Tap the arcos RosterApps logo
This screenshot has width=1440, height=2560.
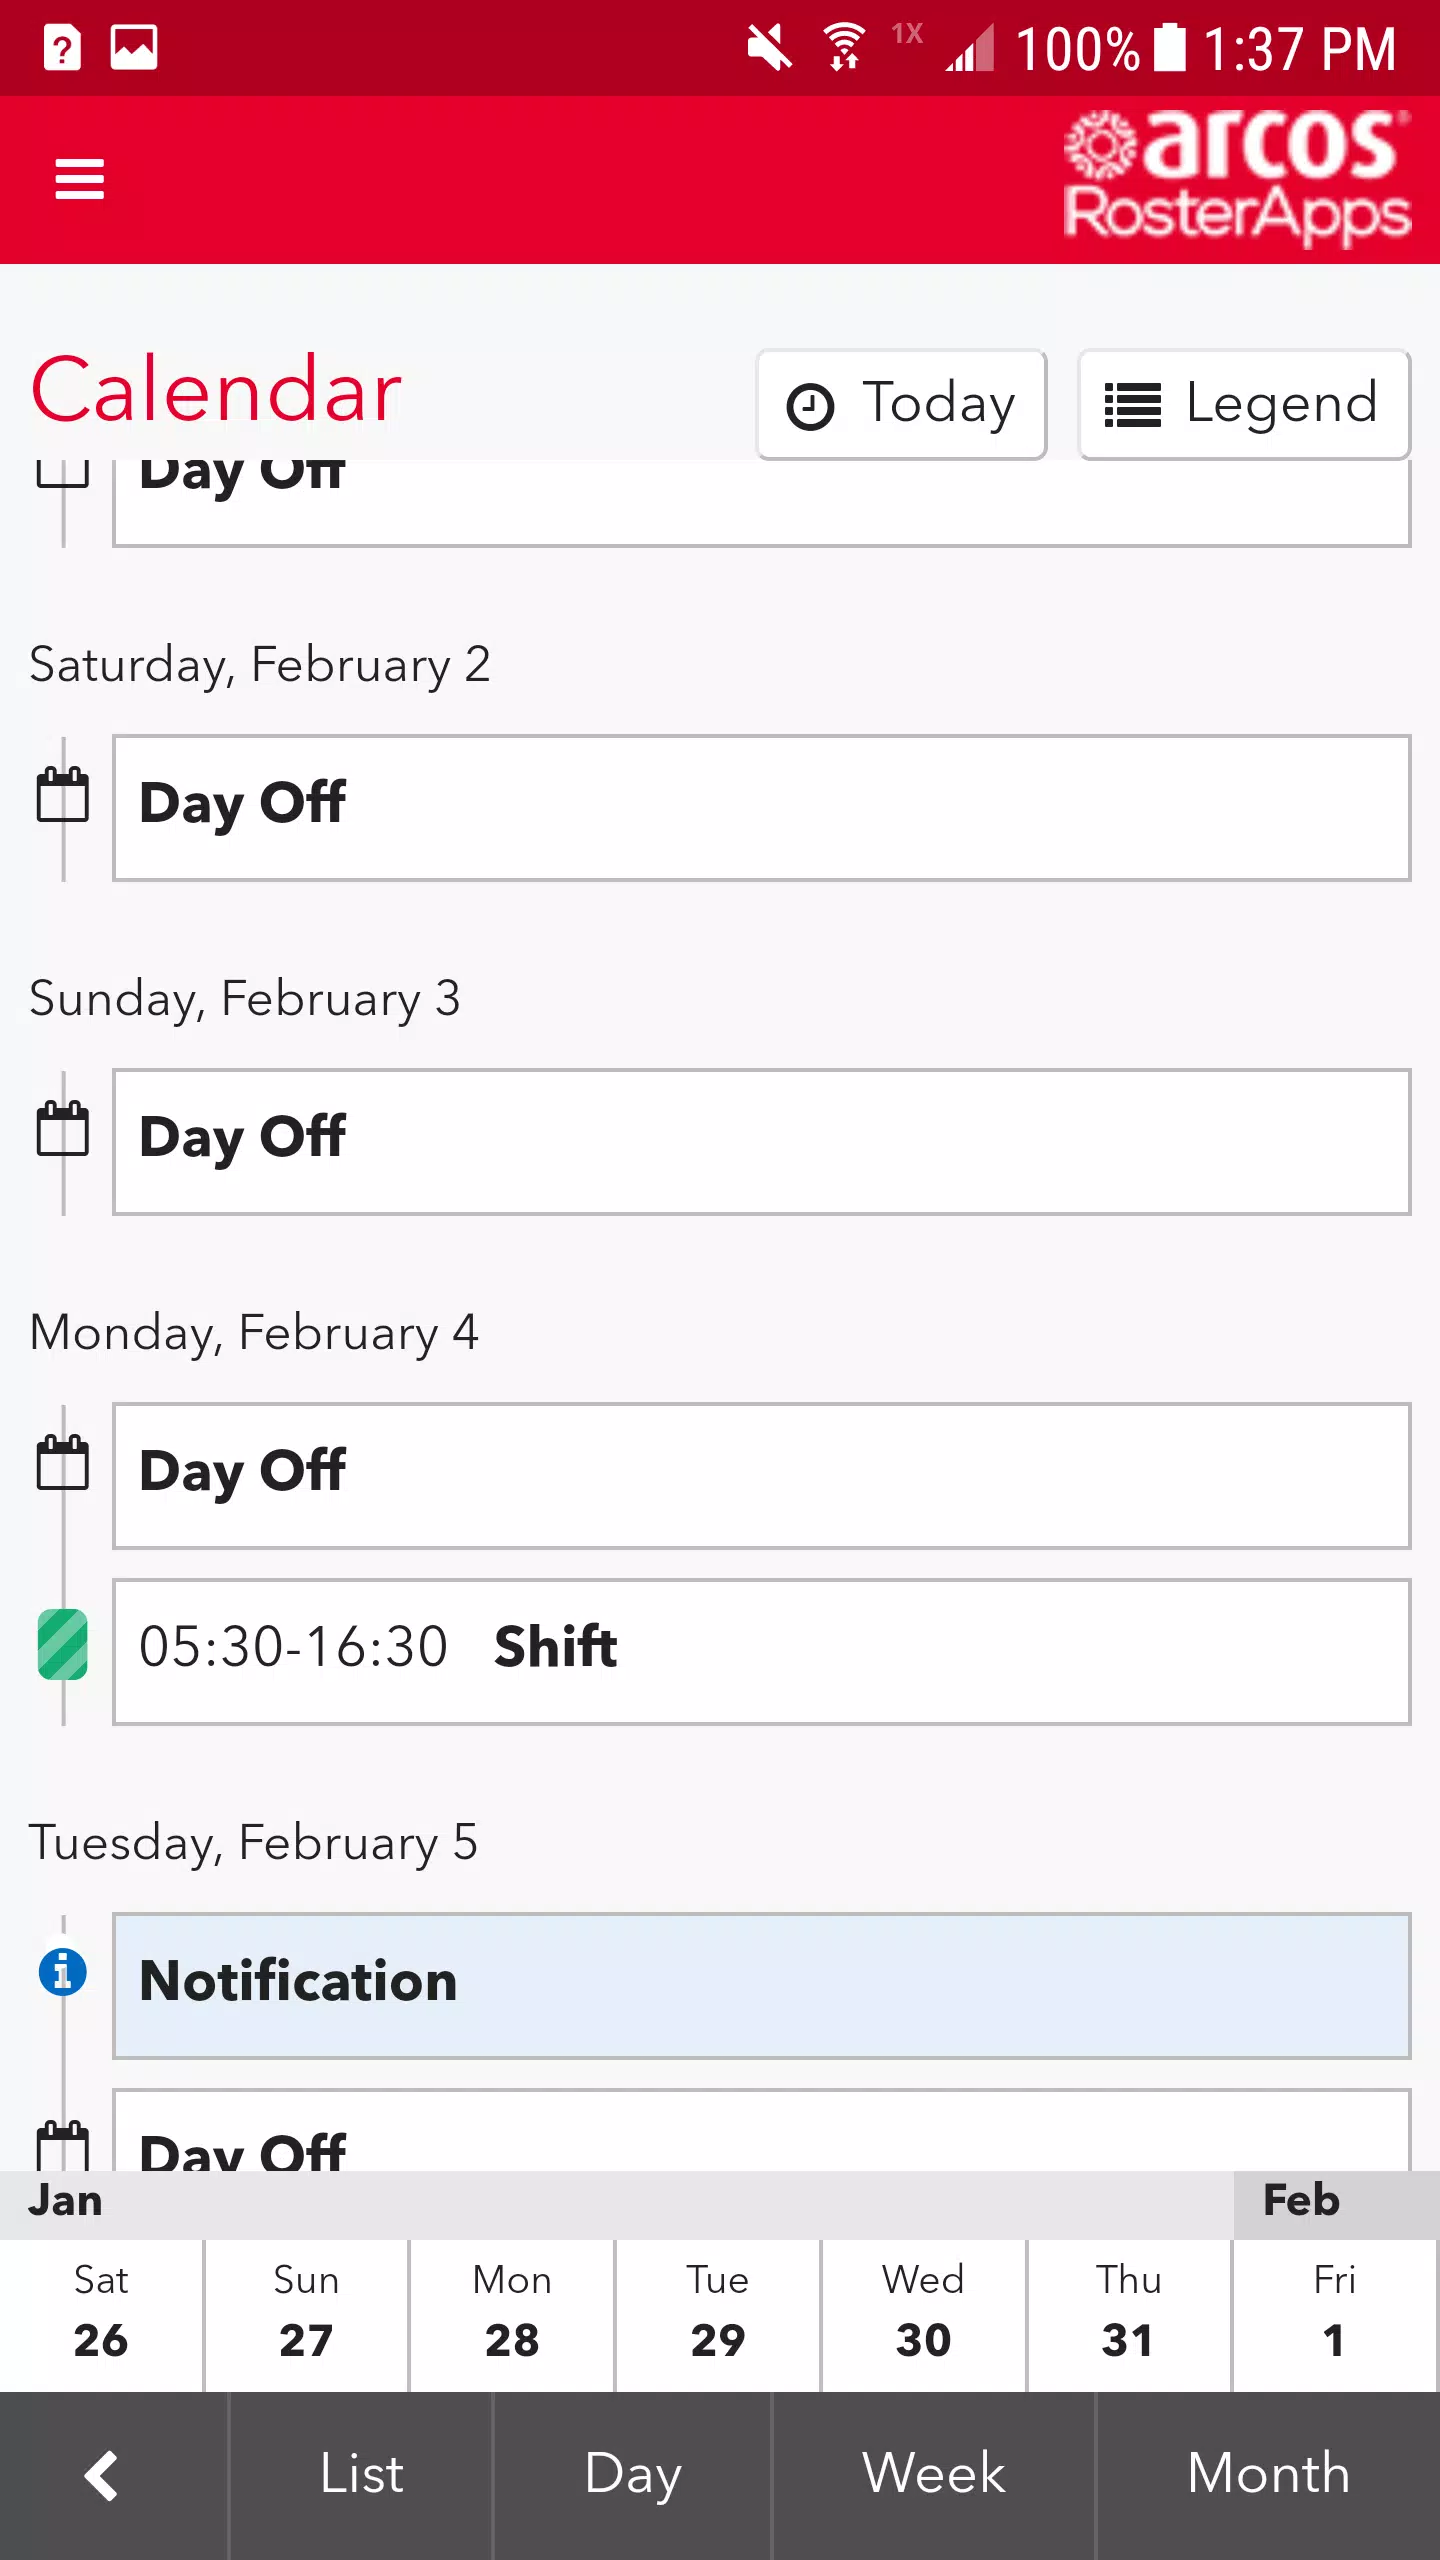click(x=1236, y=176)
